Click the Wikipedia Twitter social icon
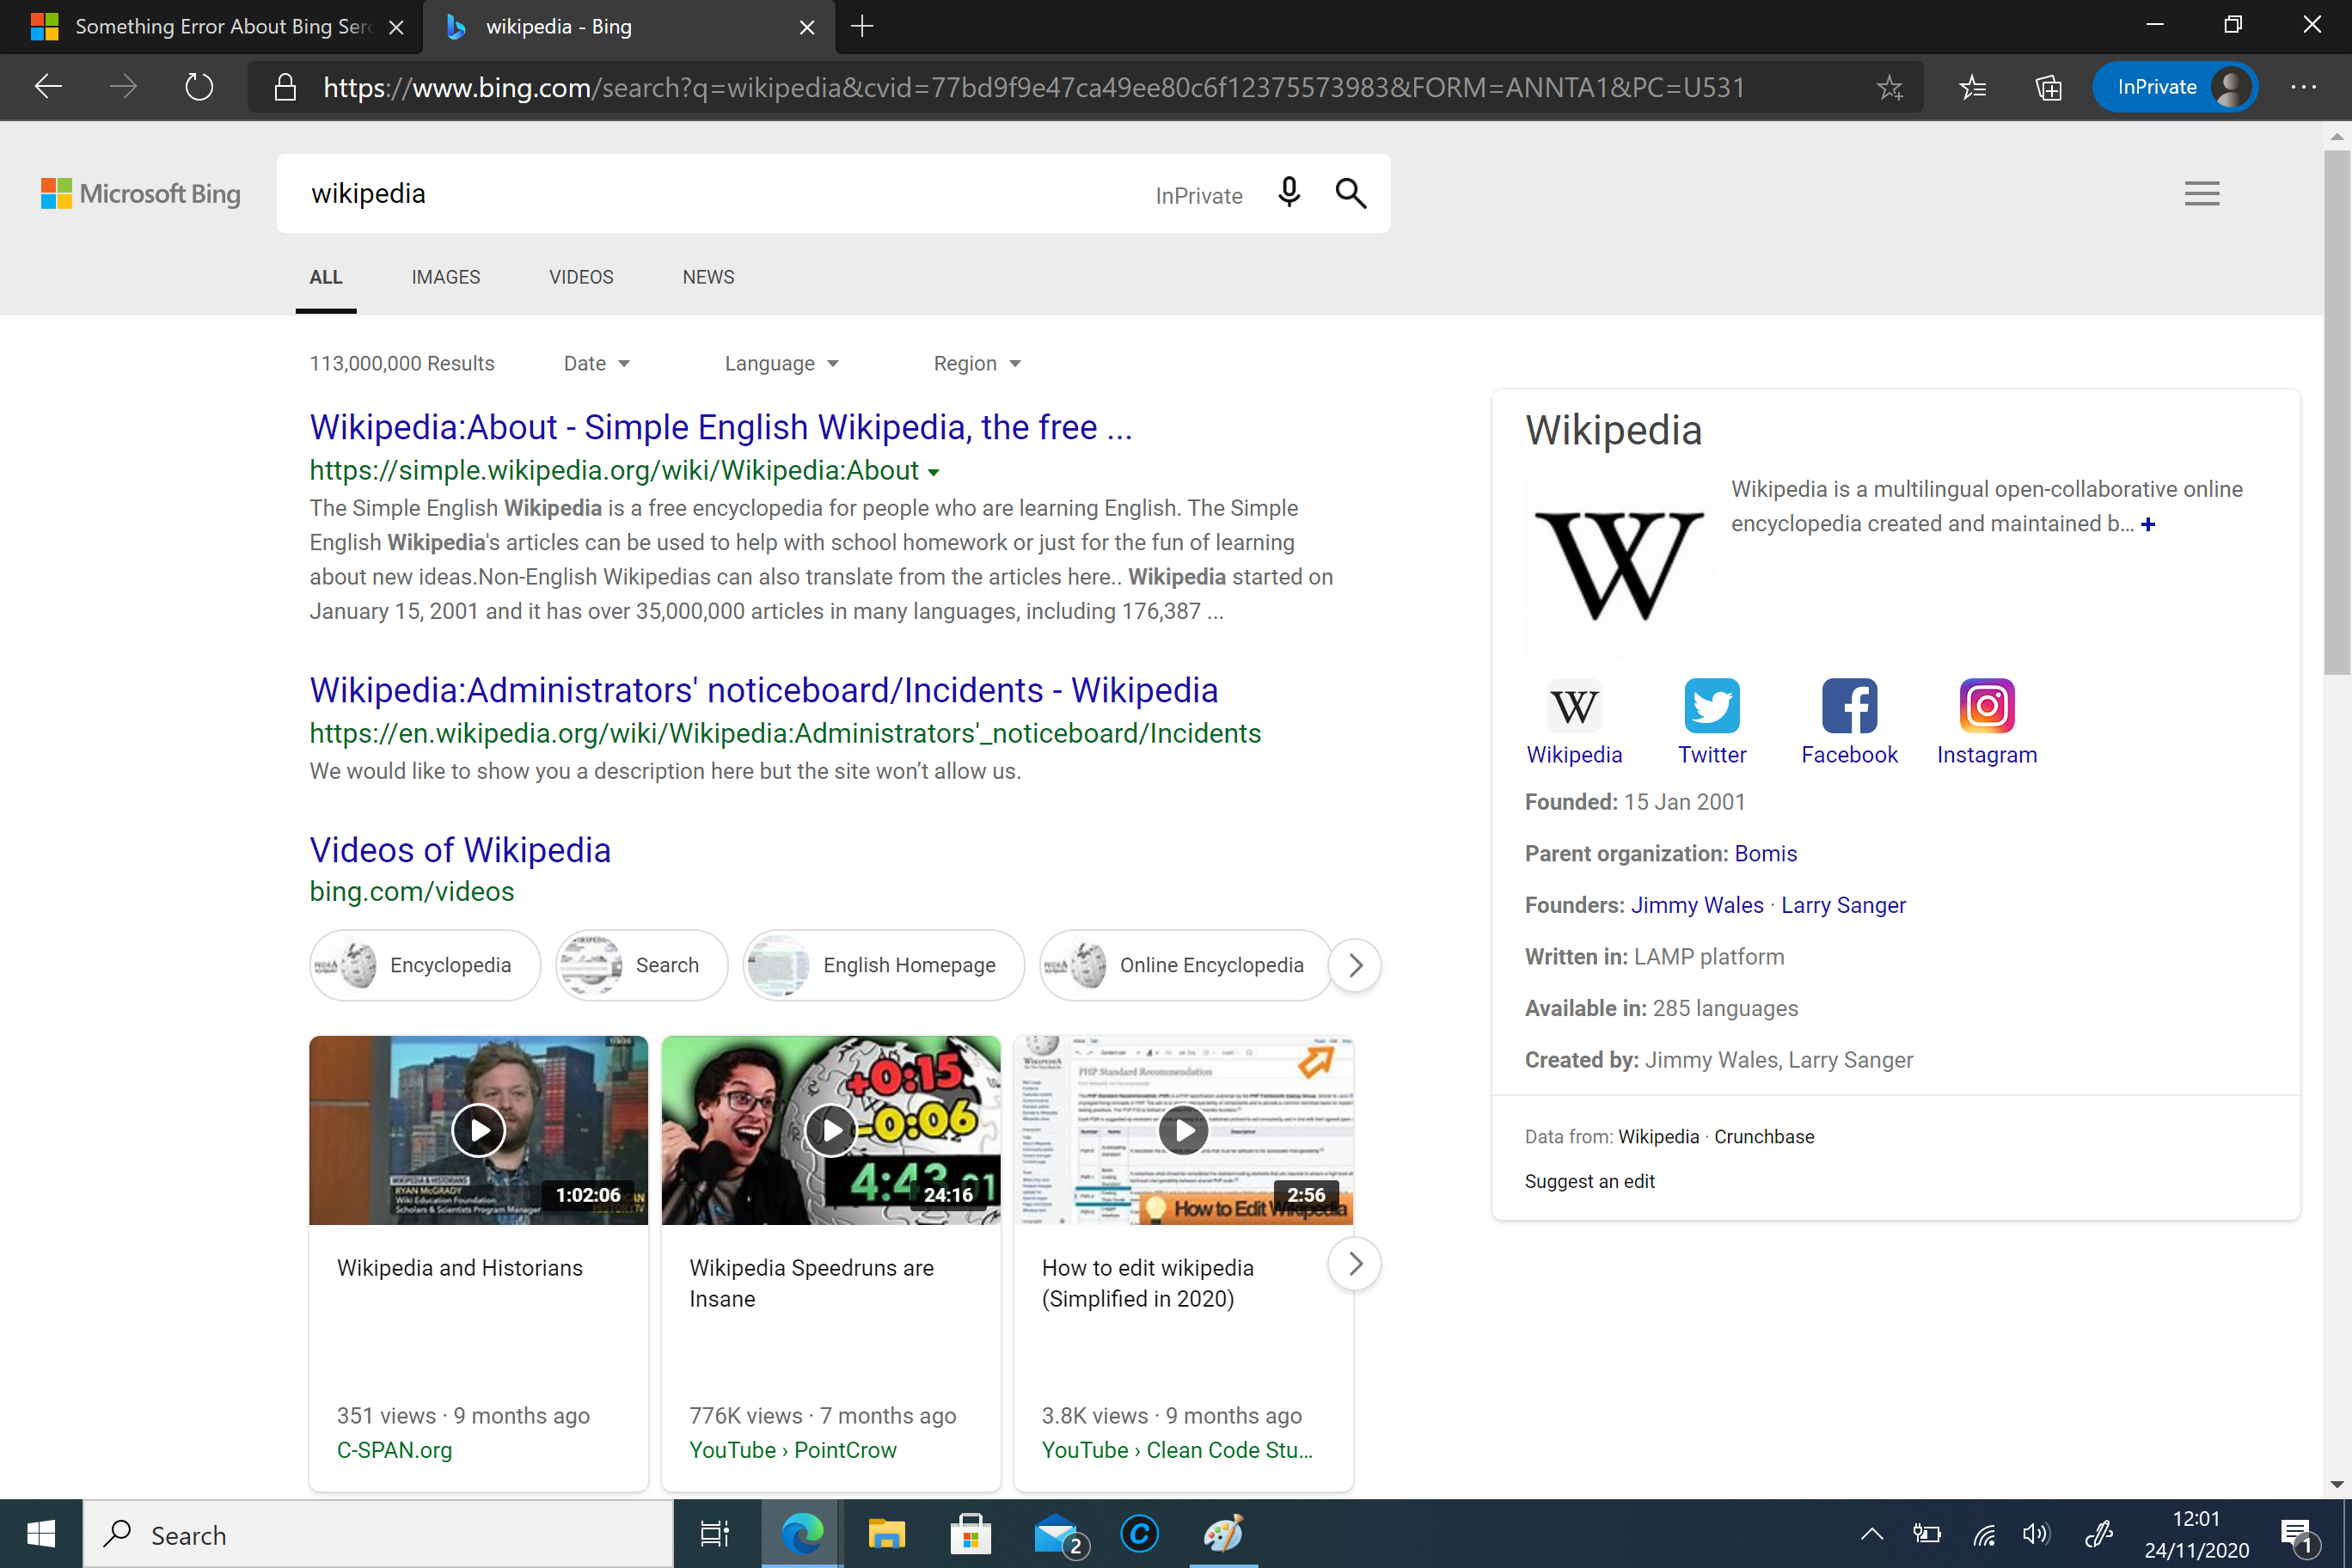 (1712, 705)
